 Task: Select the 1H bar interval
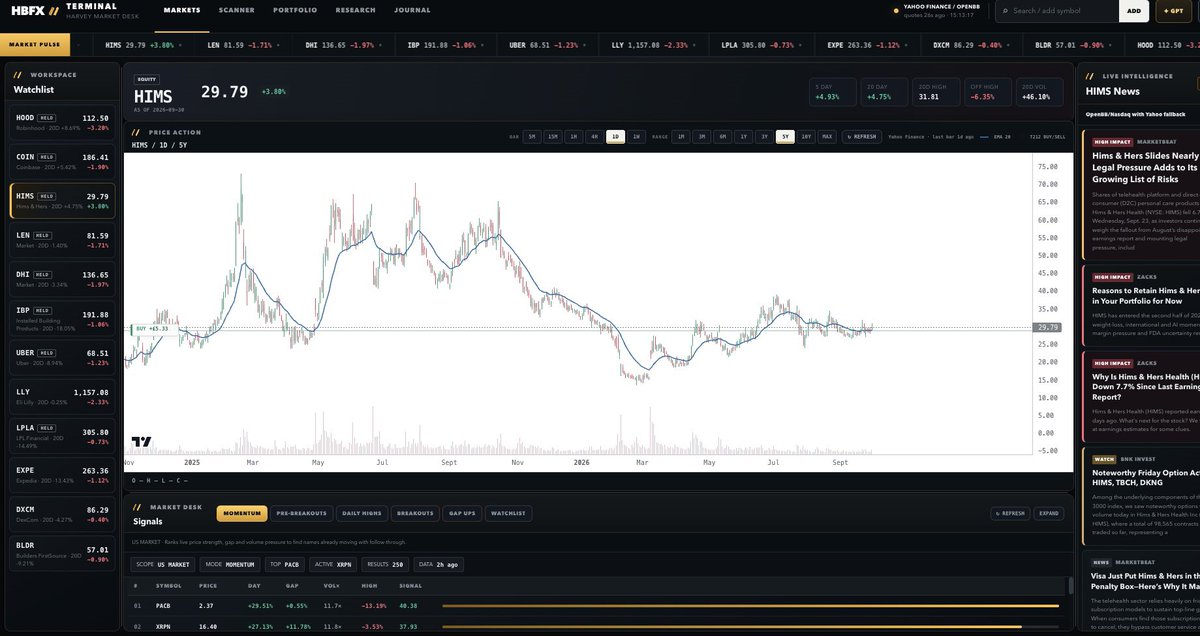pyautogui.click(x=574, y=136)
